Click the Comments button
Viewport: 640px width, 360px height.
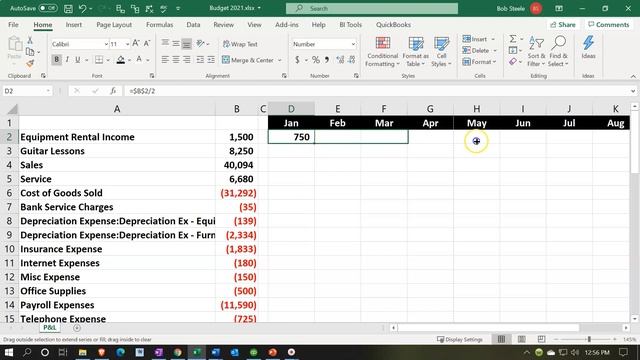tap(609, 25)
